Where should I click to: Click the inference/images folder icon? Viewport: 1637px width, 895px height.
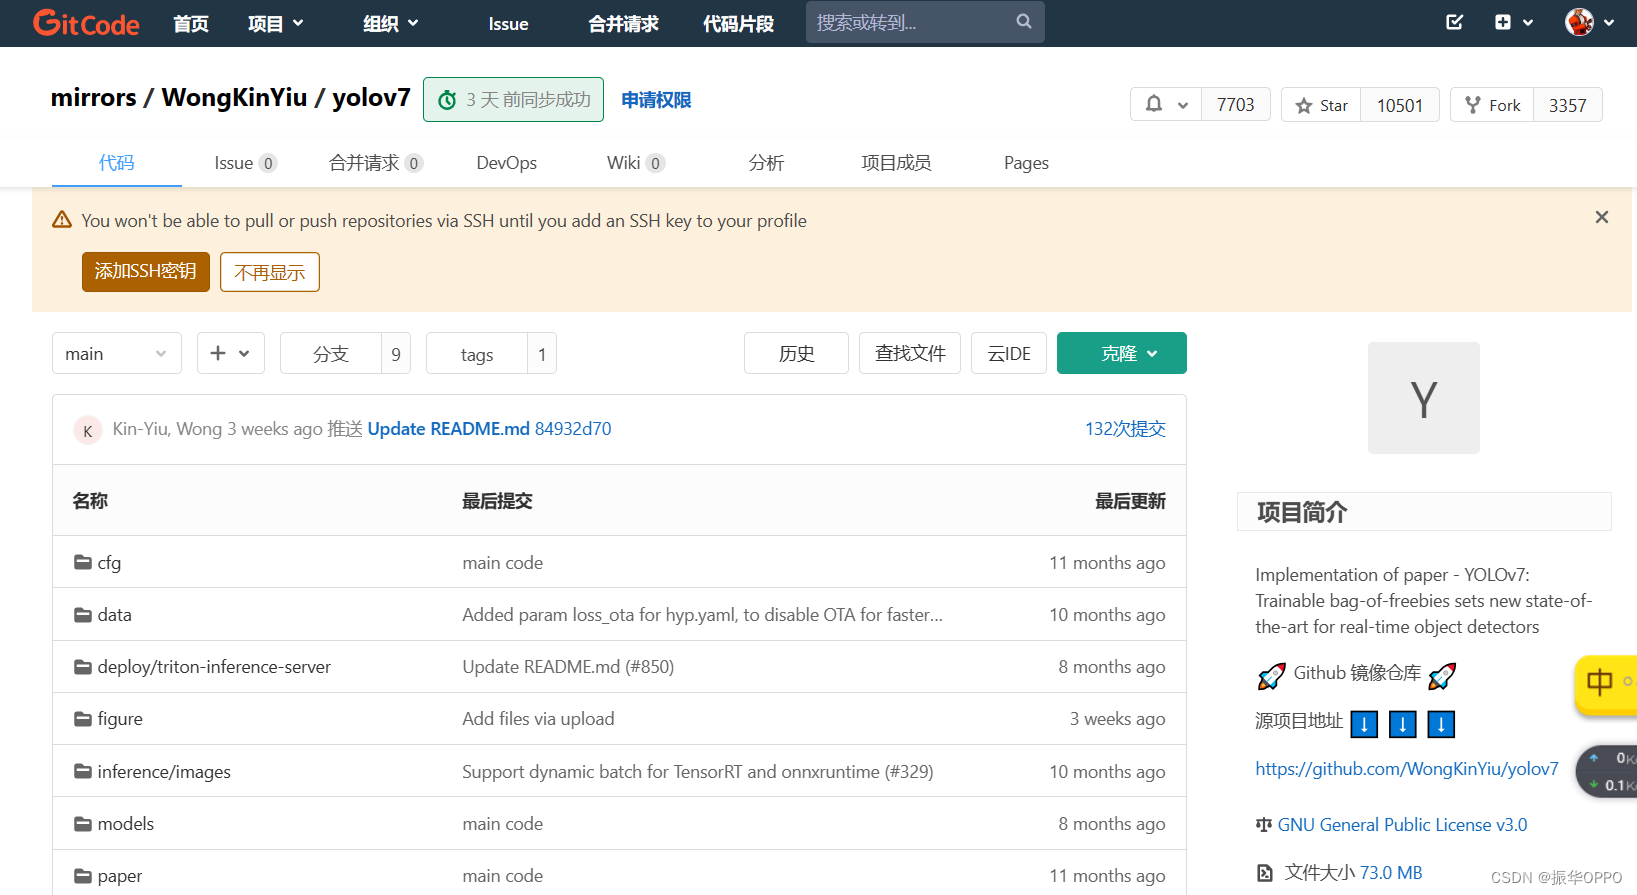[83, 771]
